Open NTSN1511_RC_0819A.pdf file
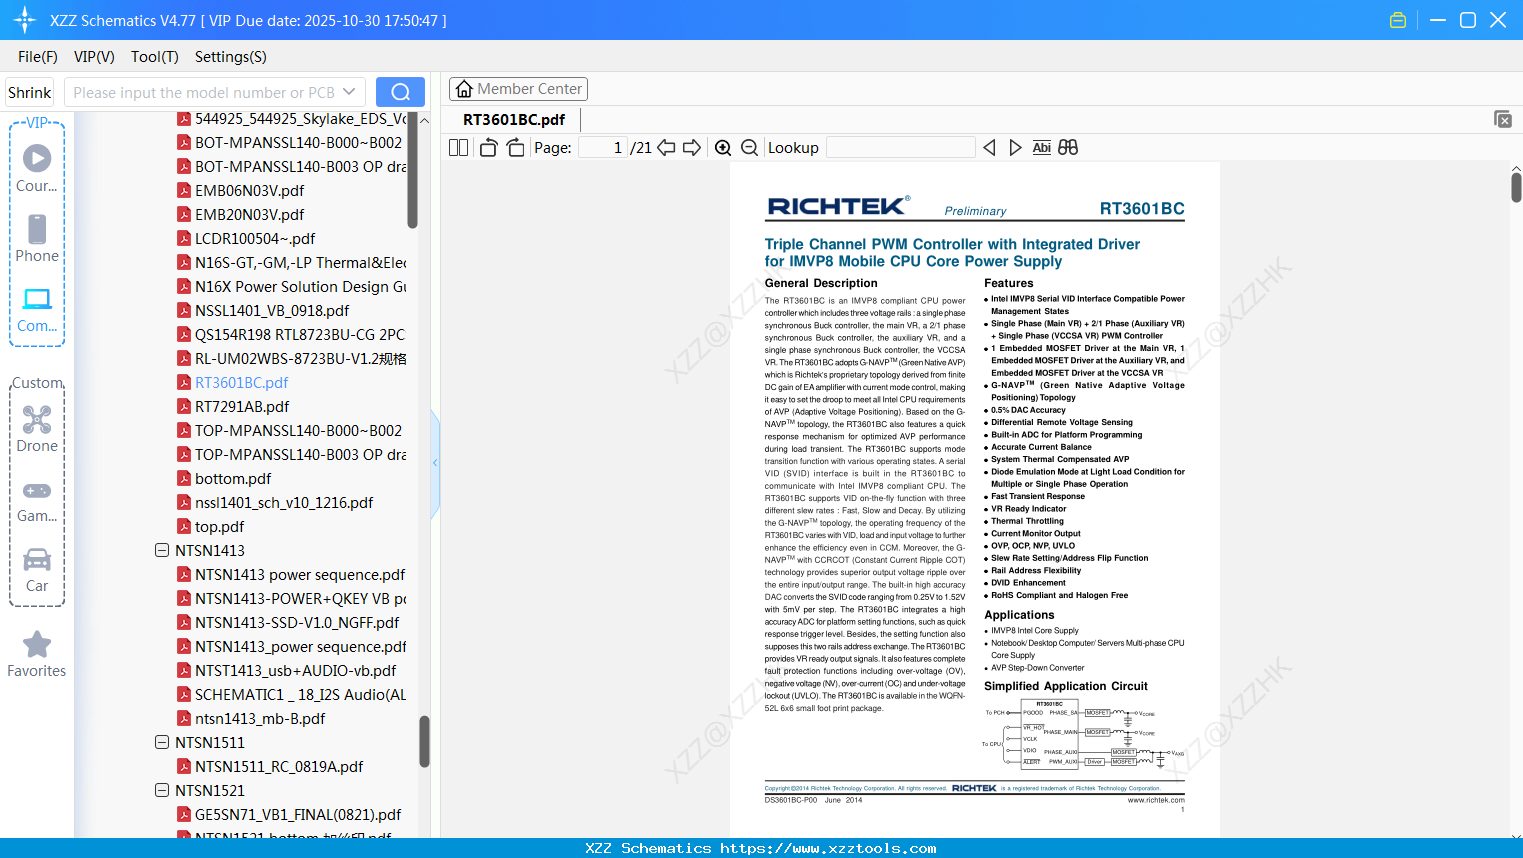The width and height of the screenshot is (1523, 858). click(279, 766)
